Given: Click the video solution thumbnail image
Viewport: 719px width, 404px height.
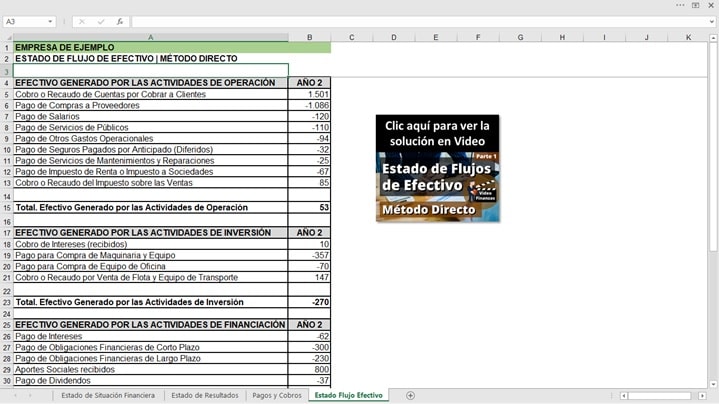Looking at the screenshot, I should point(437,168).
